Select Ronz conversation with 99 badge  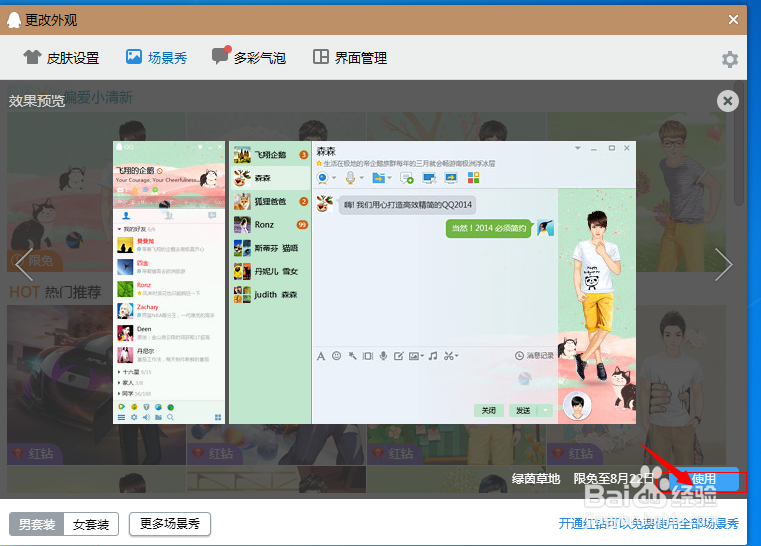[270, 225]
